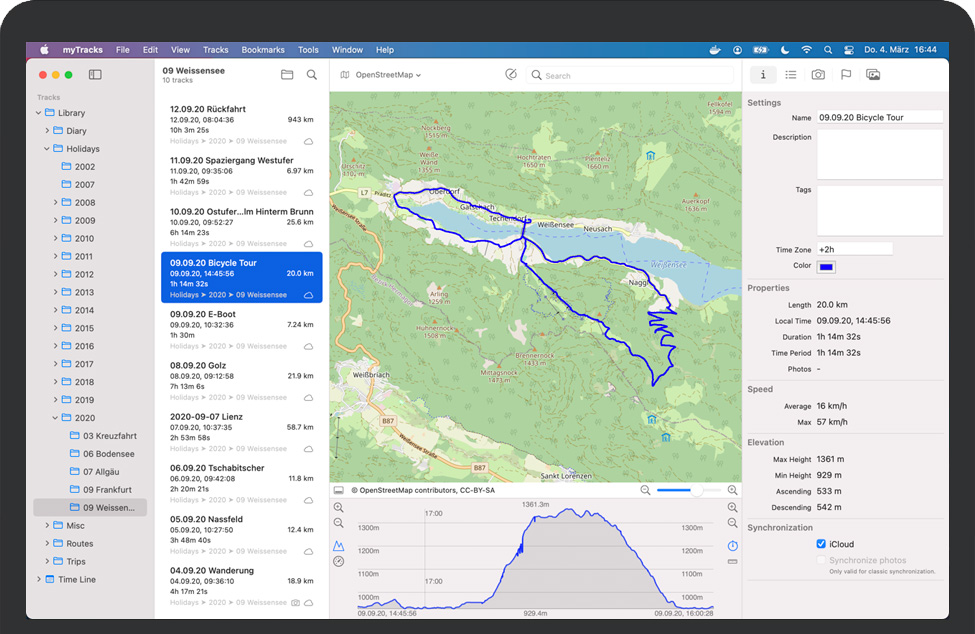
Task: Click the compass tracking icon in map toolbar
Action: (511, 75)
